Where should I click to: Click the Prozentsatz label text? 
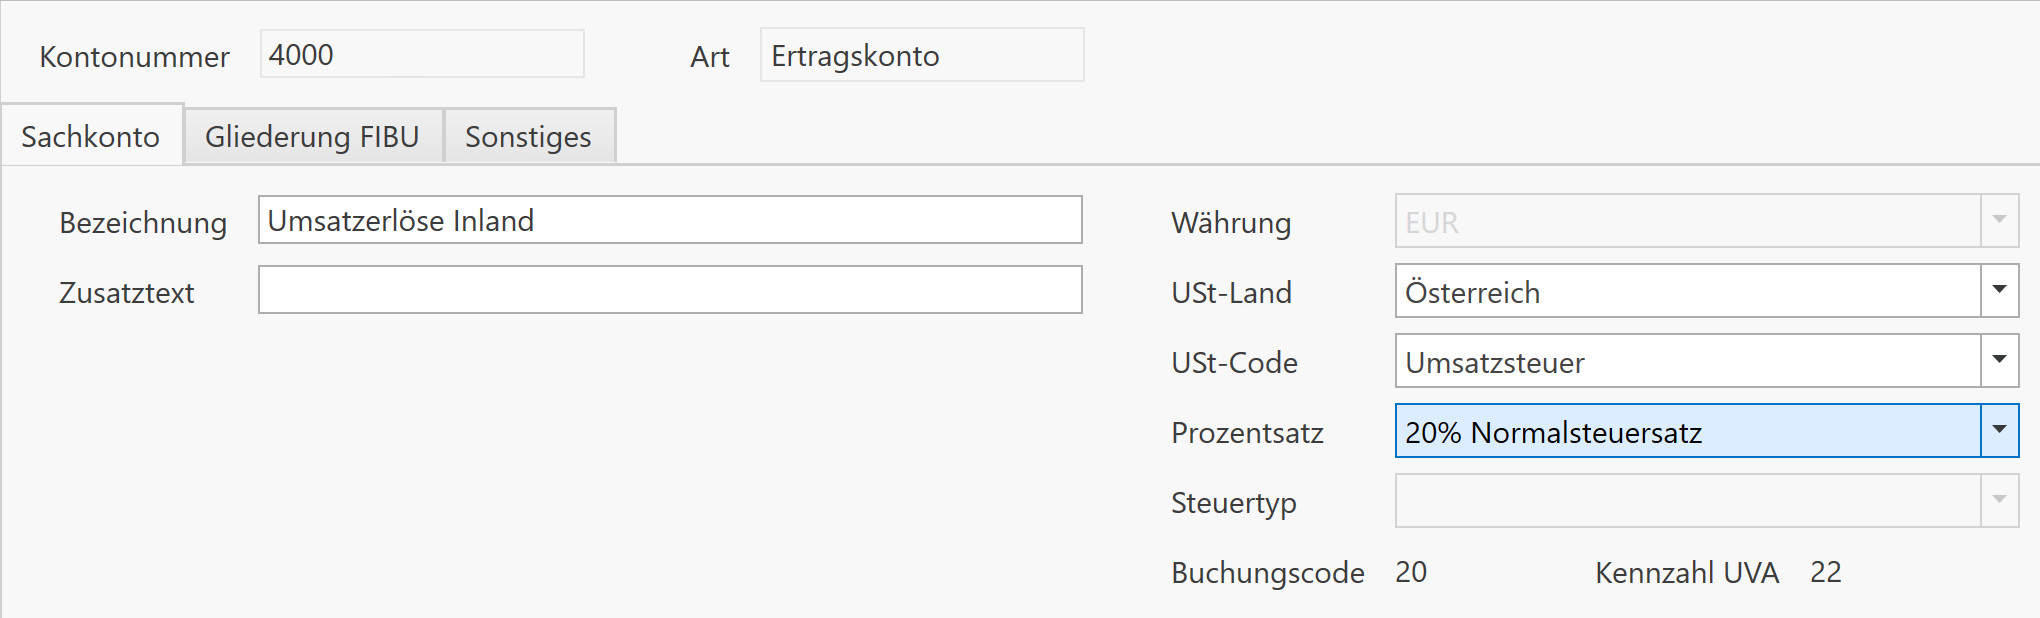click(1247, 432)
